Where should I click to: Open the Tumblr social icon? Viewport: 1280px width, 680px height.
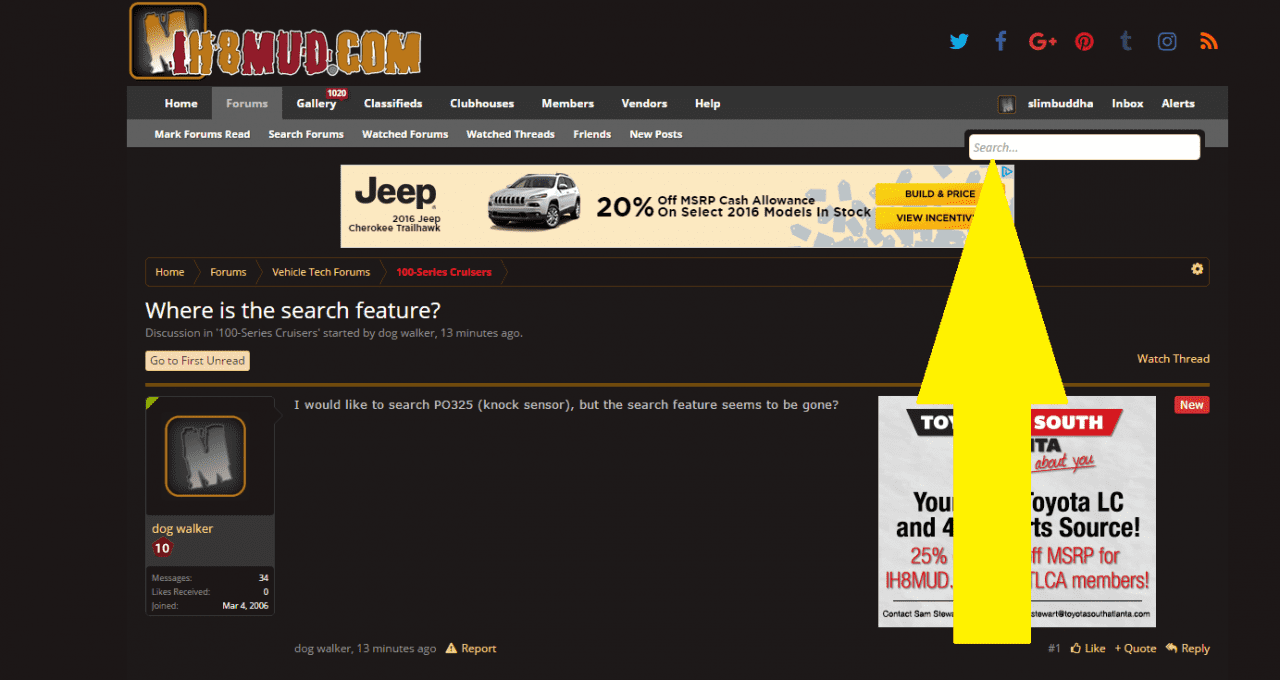point(1126,41)
